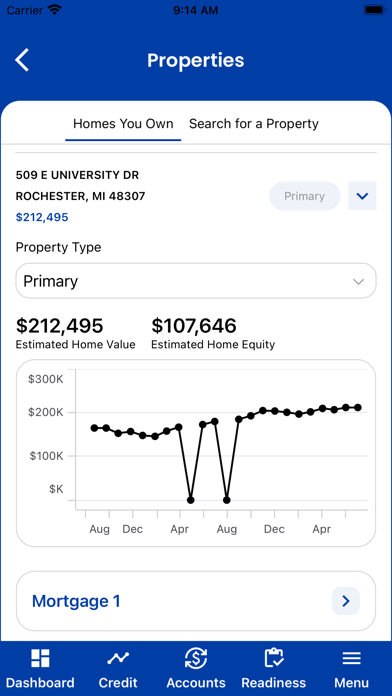Select the Mortgage 1 title

pos(76,601)
